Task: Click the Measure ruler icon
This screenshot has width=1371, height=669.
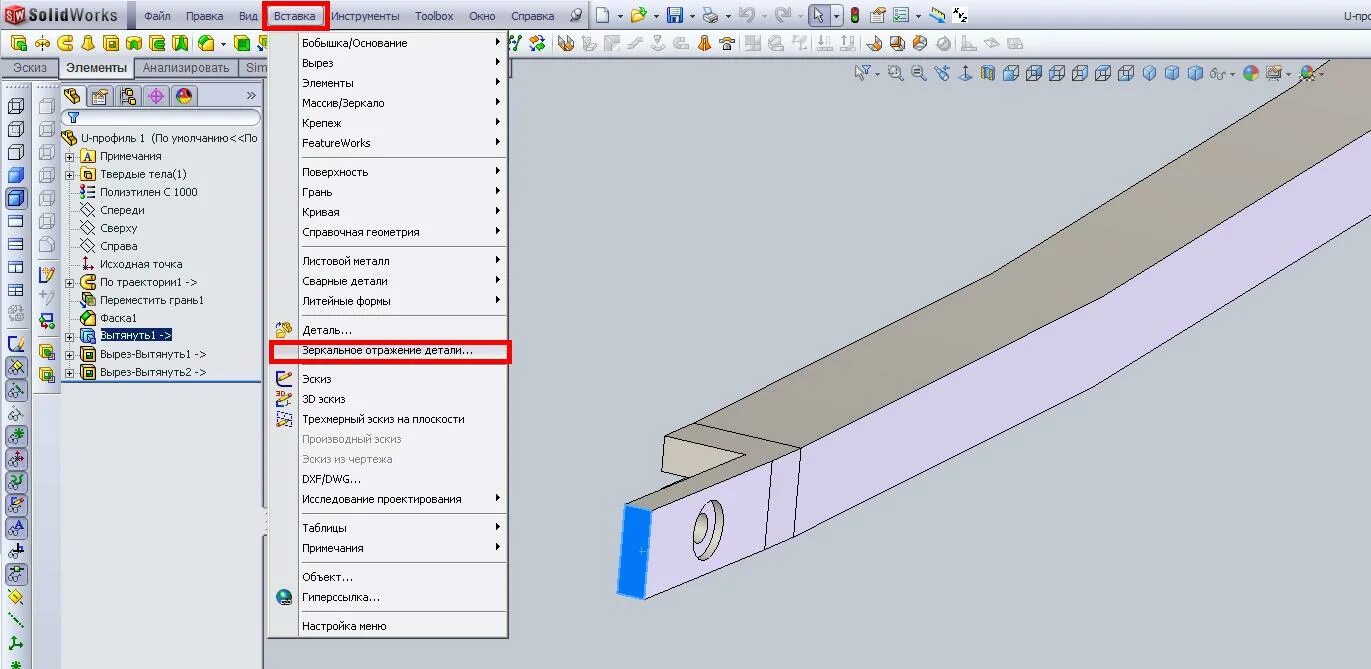Action: (937, 15)
